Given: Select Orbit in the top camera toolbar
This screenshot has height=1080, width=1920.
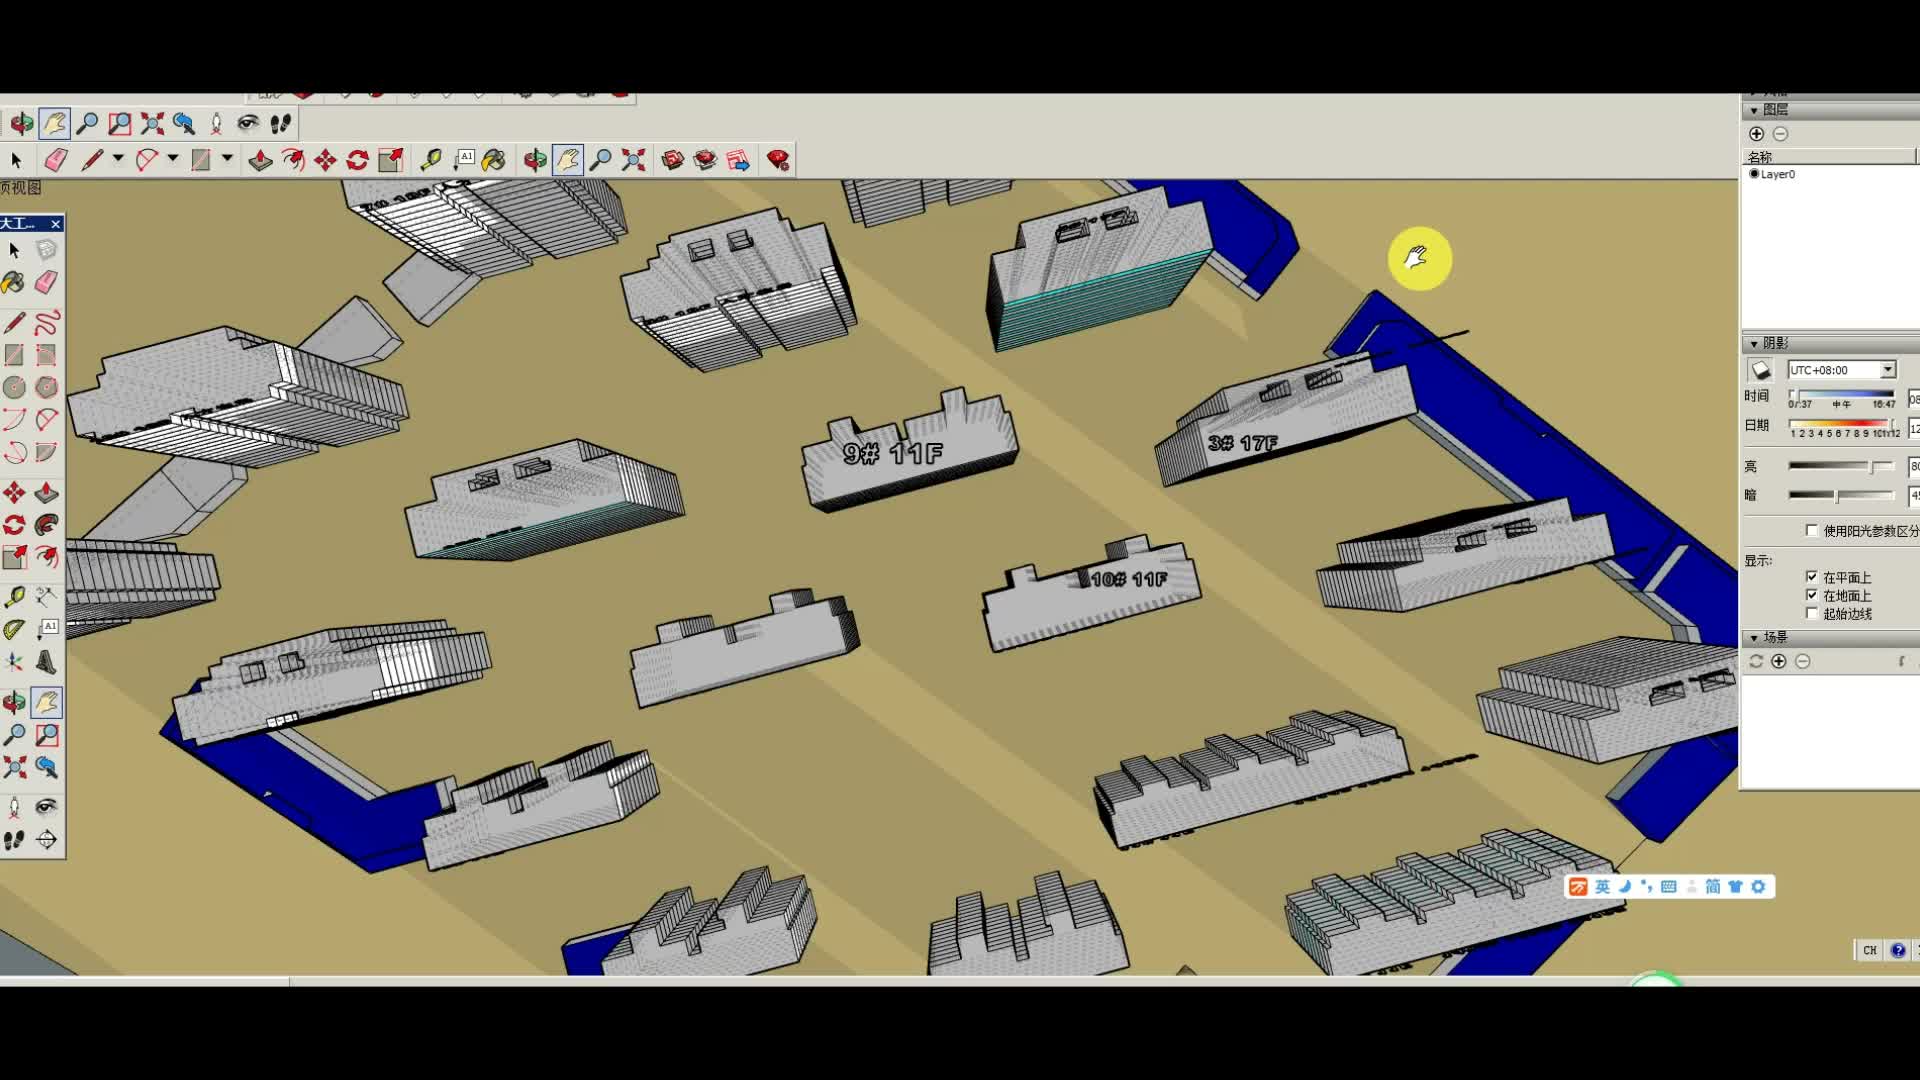Looking at the screenshot, I should point(22,123).
